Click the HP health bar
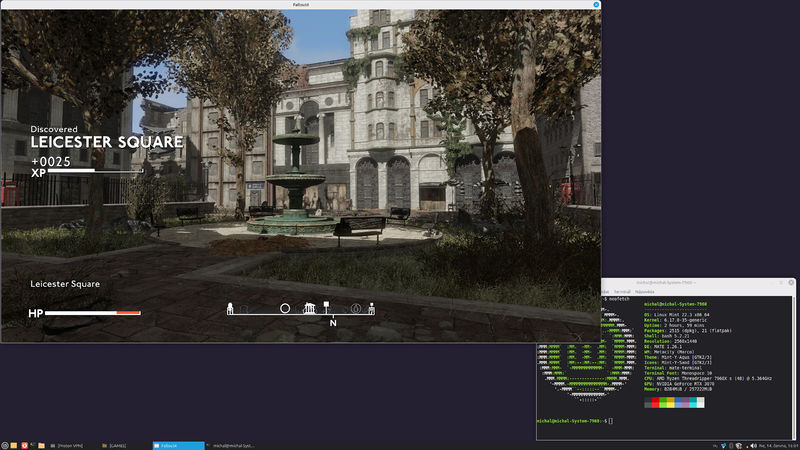The width and height of the screenshot is (800, 450). click(x=92, y=313)
